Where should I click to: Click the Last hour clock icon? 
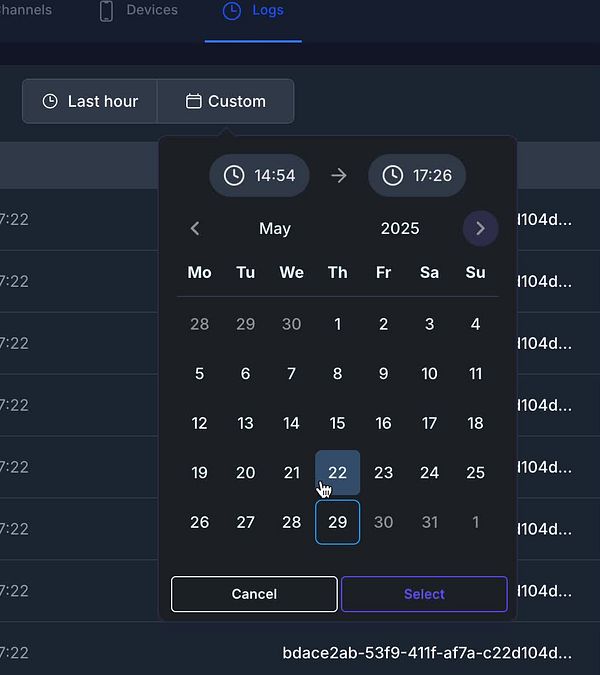tap(50, 102)
